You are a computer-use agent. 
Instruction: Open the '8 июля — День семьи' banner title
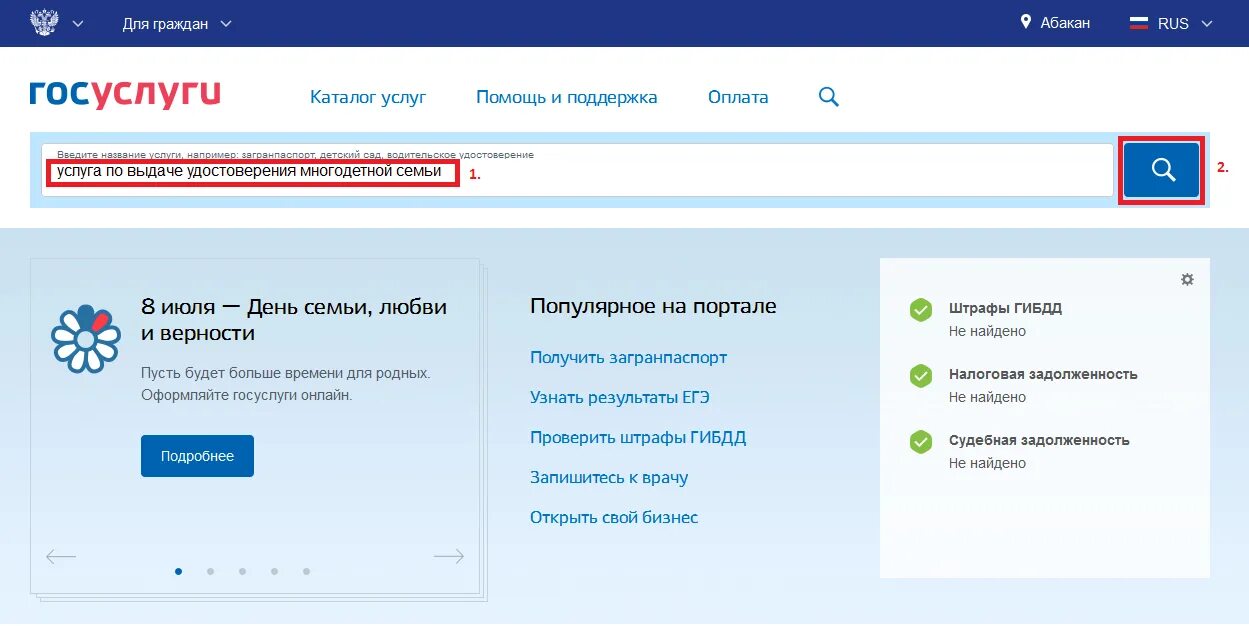[x=294, y=320]
